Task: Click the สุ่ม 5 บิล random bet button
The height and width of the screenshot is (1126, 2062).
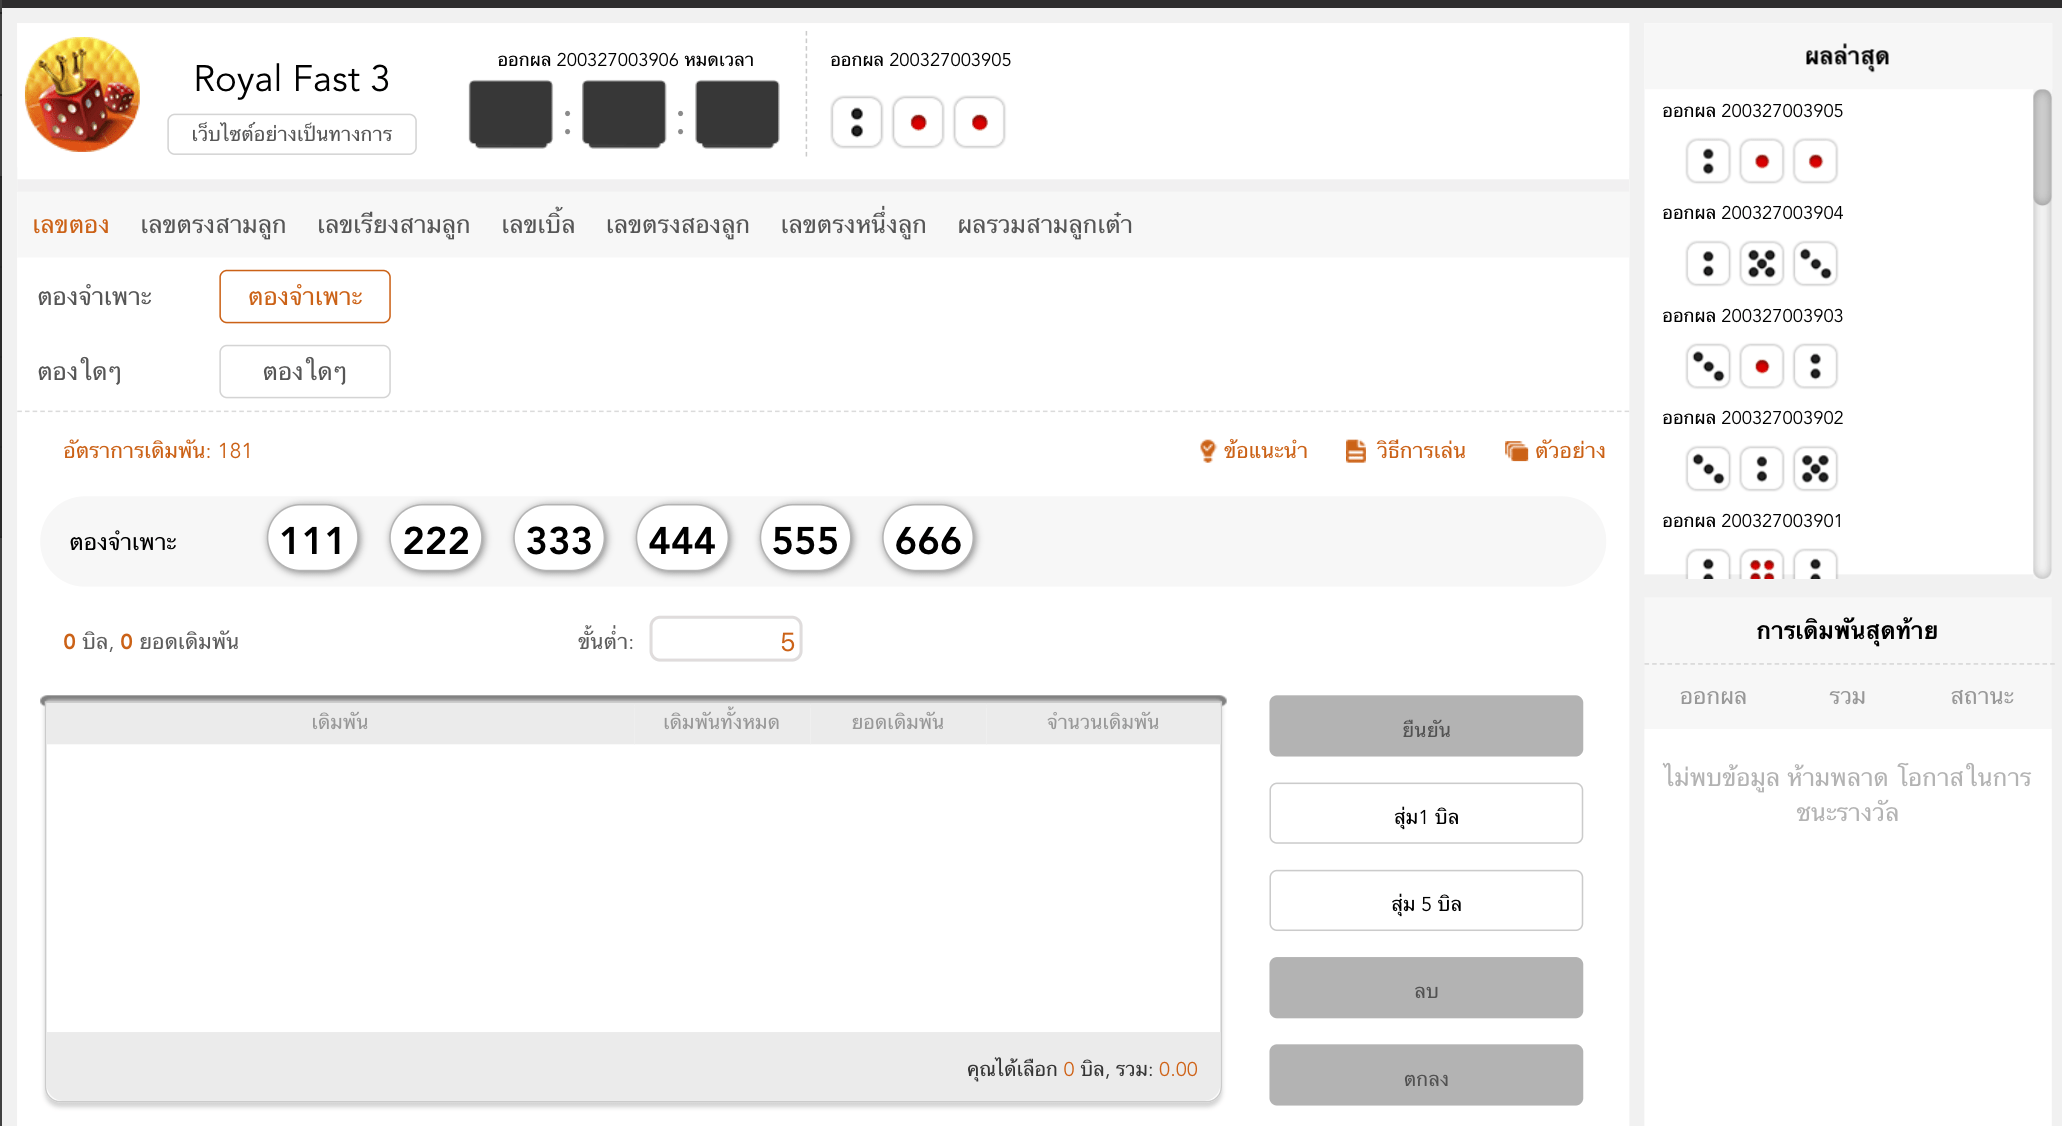Action: 1425,901
